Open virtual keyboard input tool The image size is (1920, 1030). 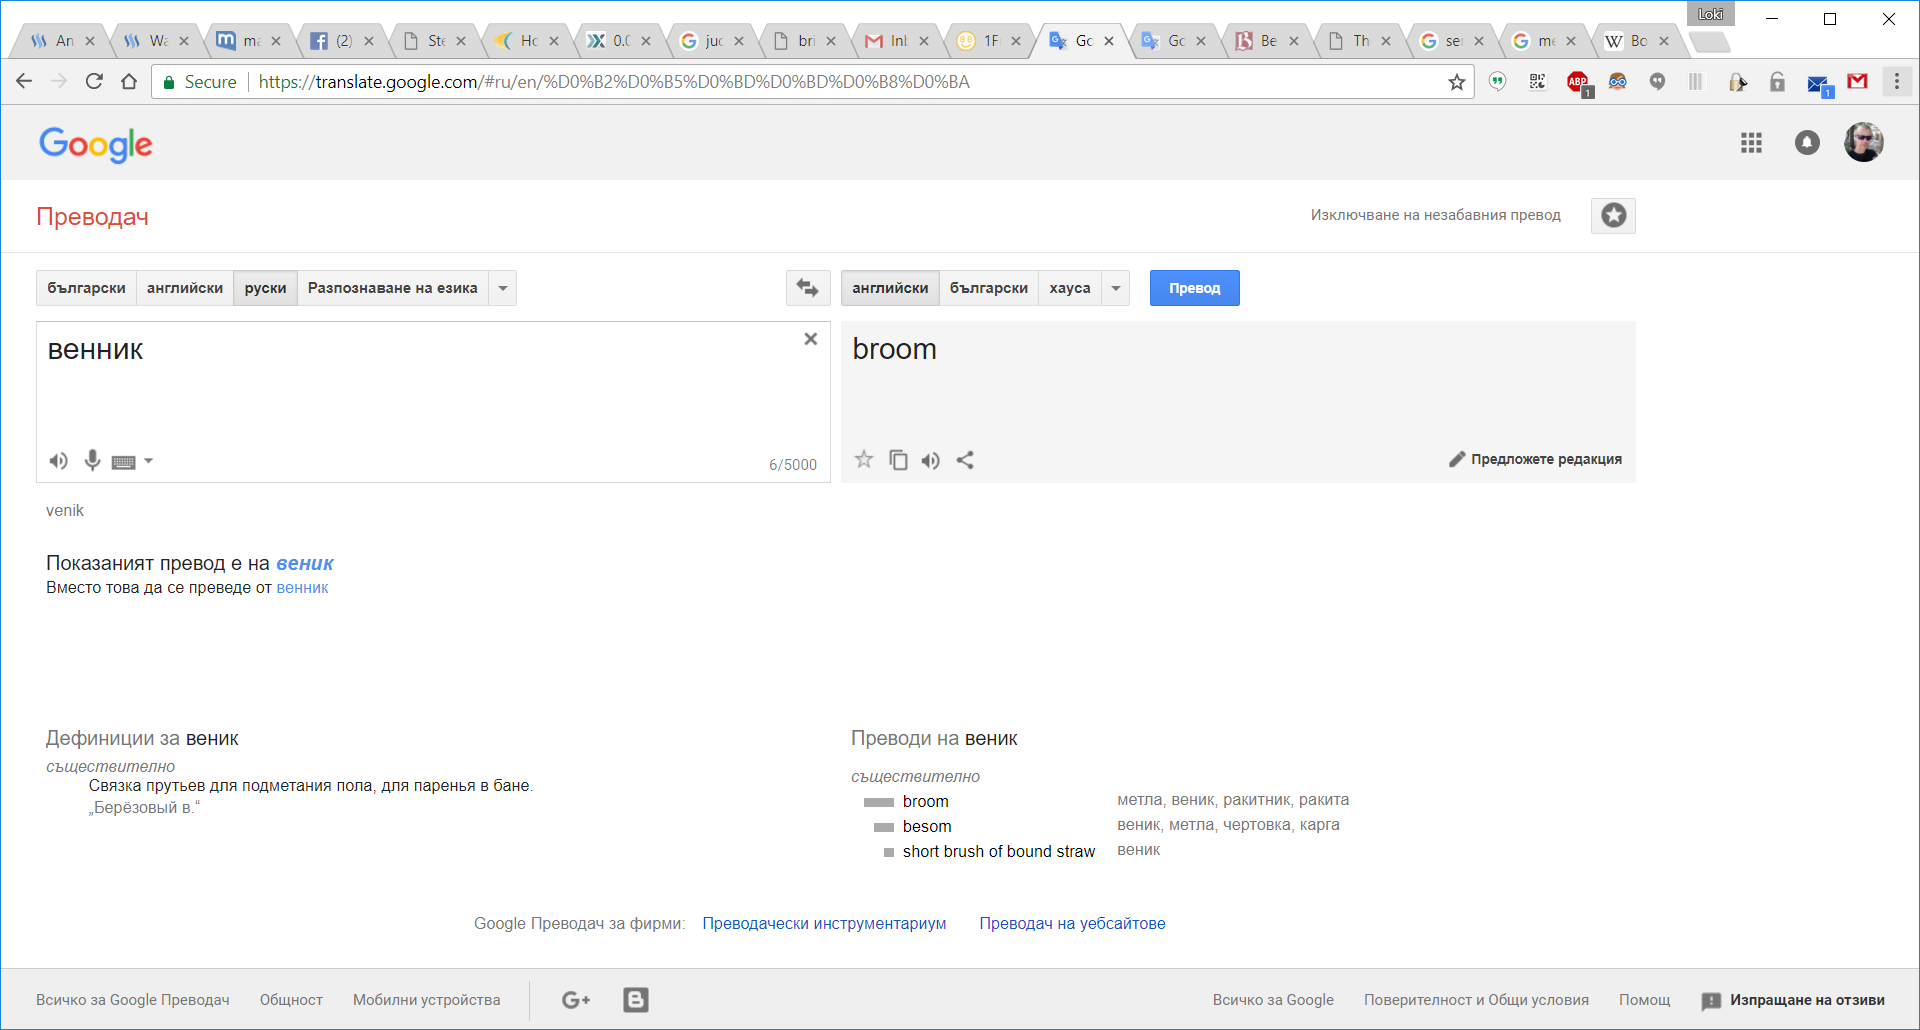[x=123, y=462]
